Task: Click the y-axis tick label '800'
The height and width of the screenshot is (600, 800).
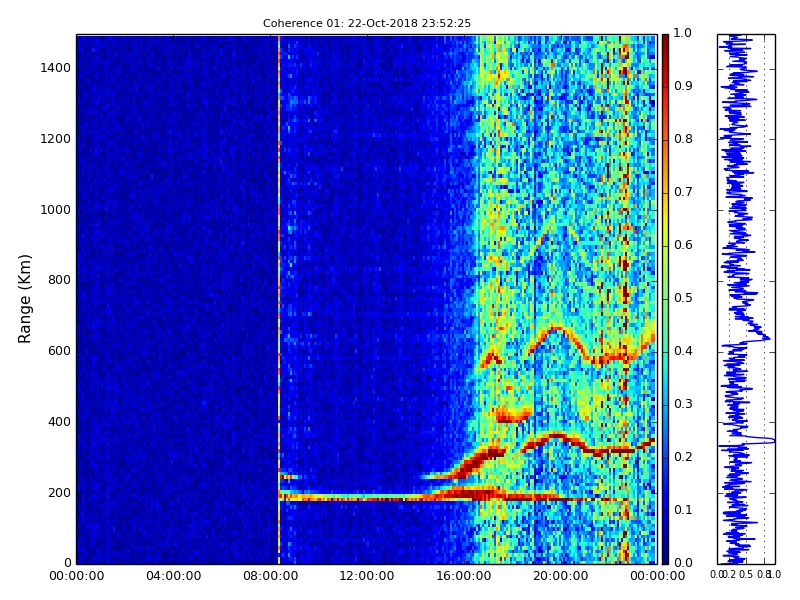Action: point(60,280)
